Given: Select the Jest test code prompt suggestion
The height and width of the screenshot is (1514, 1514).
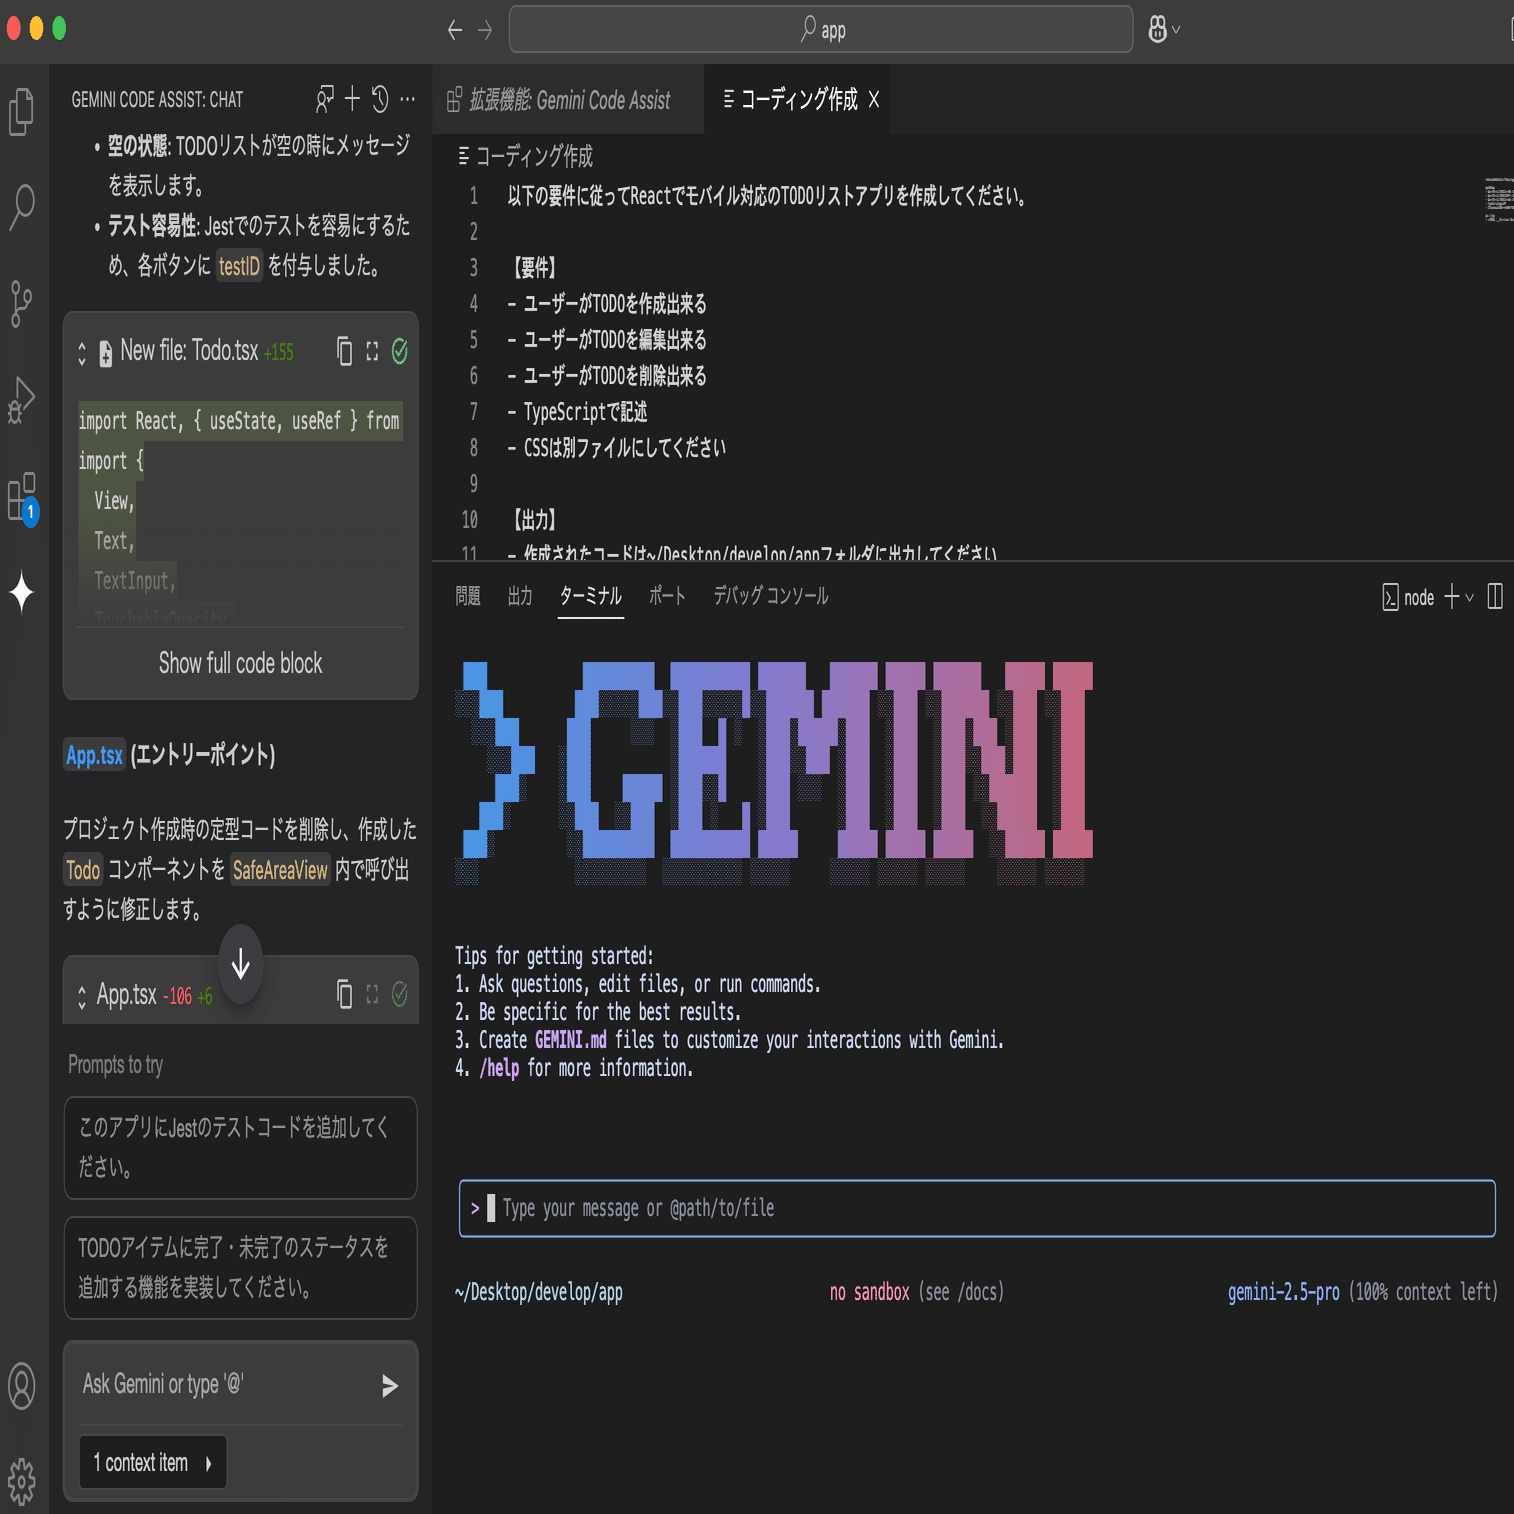Looking at the screenshot, I should [240, 1148].
